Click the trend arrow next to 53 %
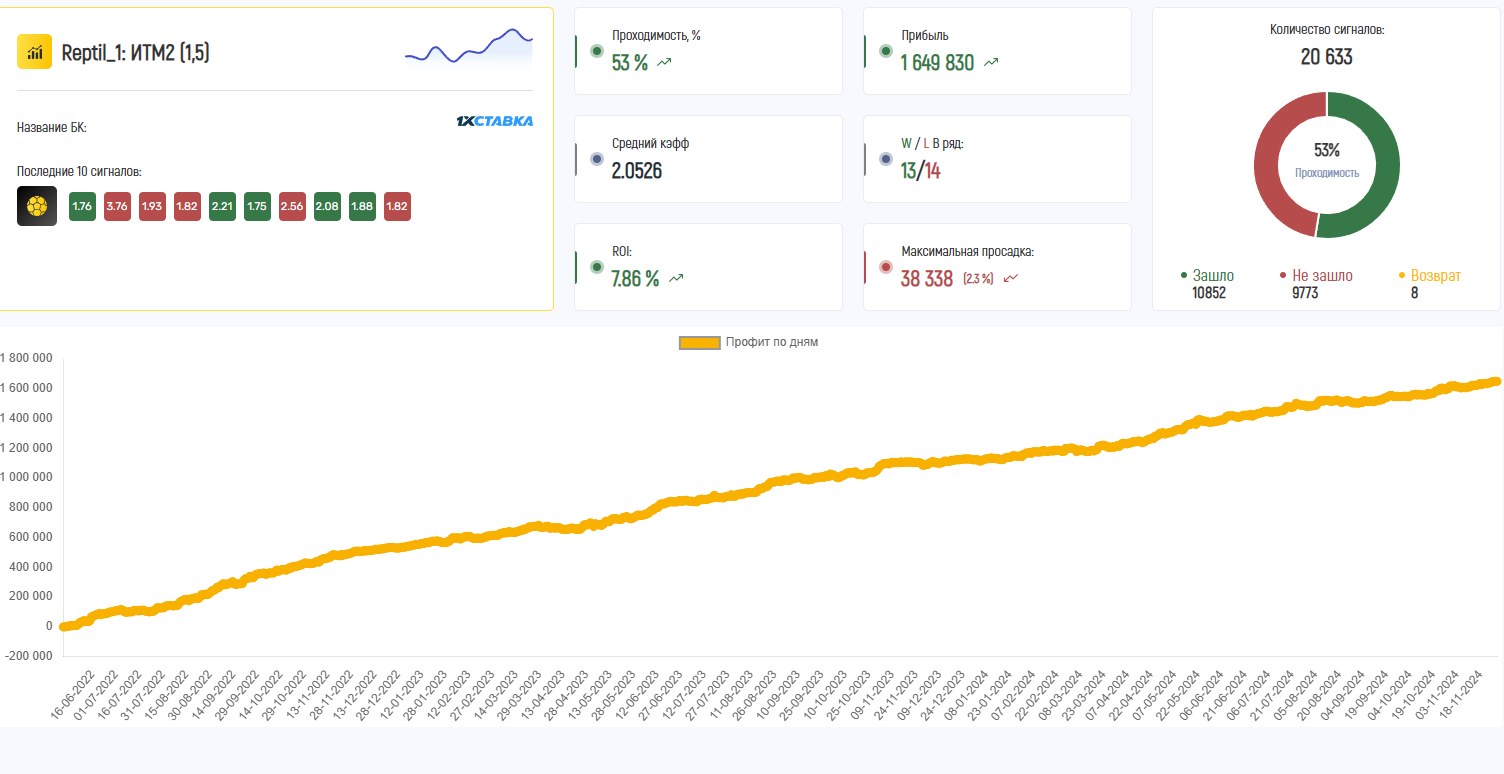 [x=665, y=63]
